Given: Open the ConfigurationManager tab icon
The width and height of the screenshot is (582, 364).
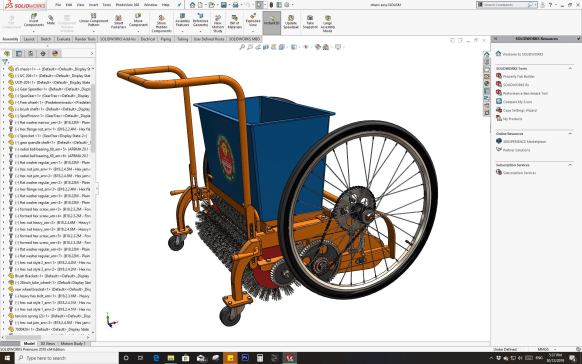Looking at the screenshot, I should coord(31,53).
